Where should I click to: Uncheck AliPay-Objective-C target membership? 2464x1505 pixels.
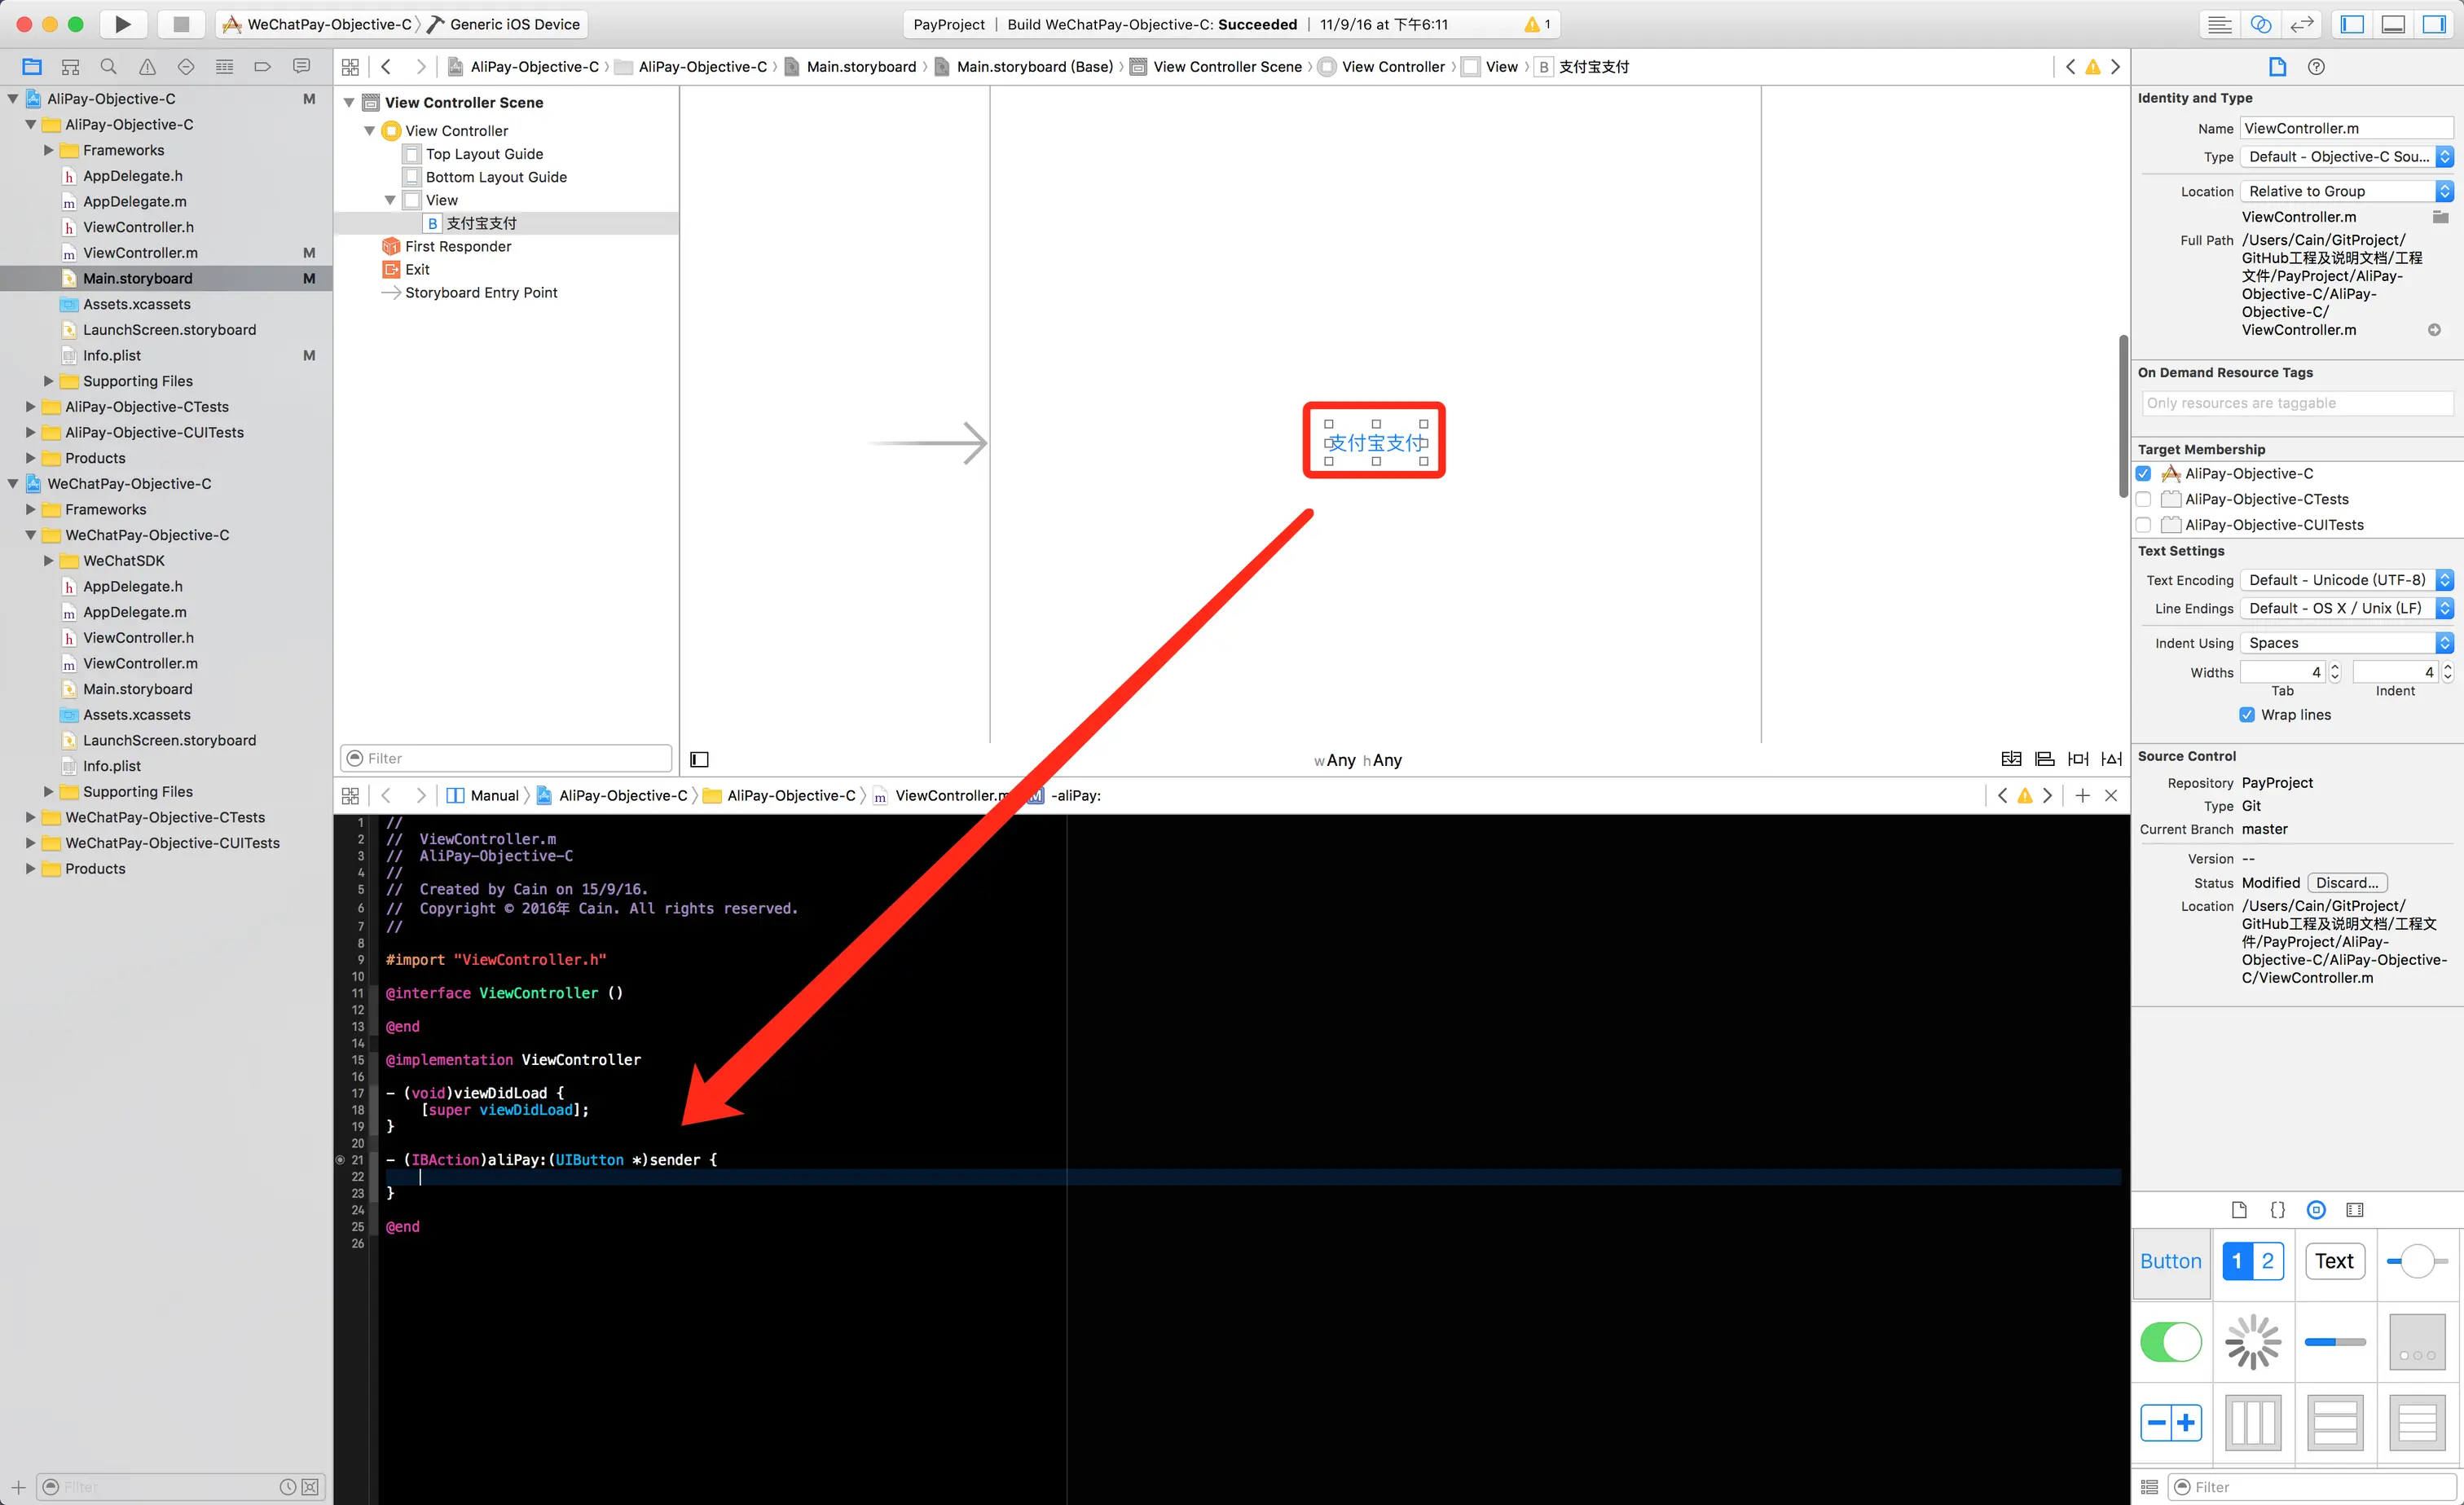coord(2143,473)
